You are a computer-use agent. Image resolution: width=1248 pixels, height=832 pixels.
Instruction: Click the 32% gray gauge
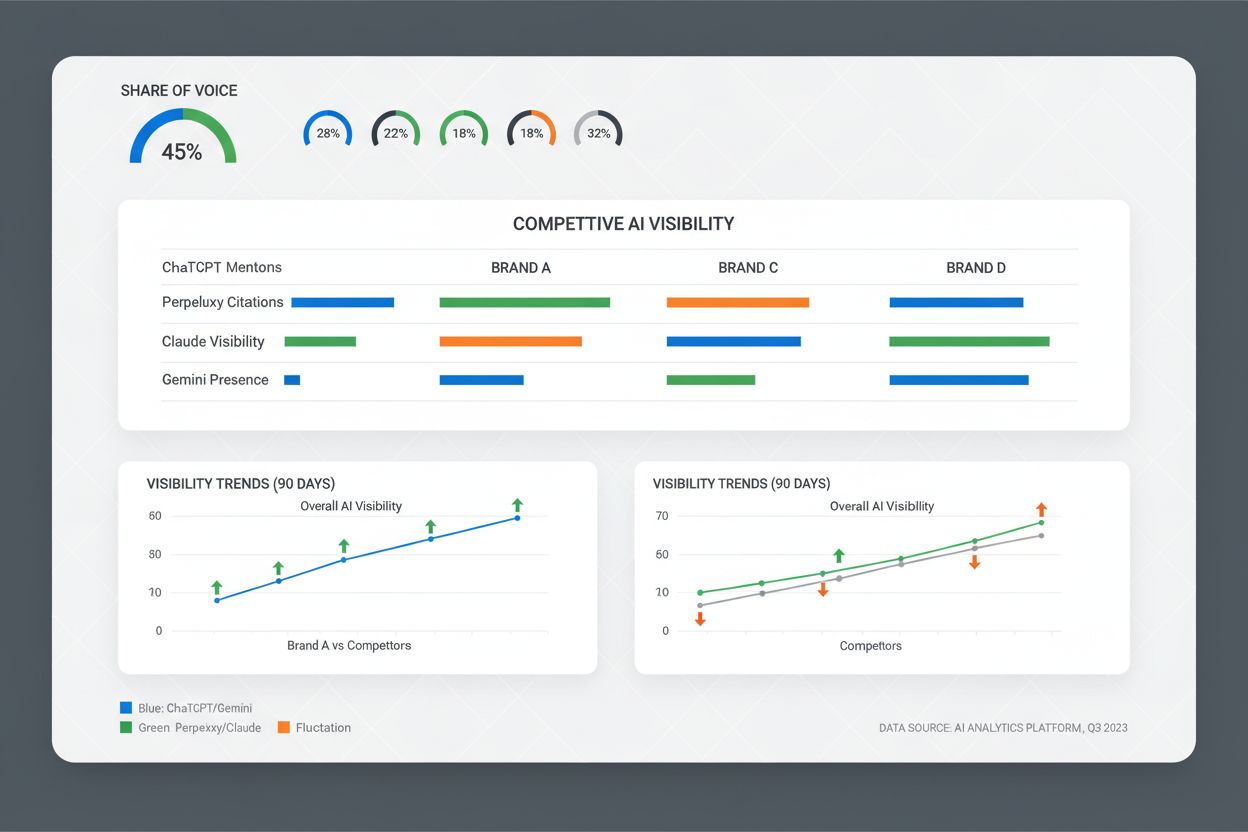coord(598,131)
